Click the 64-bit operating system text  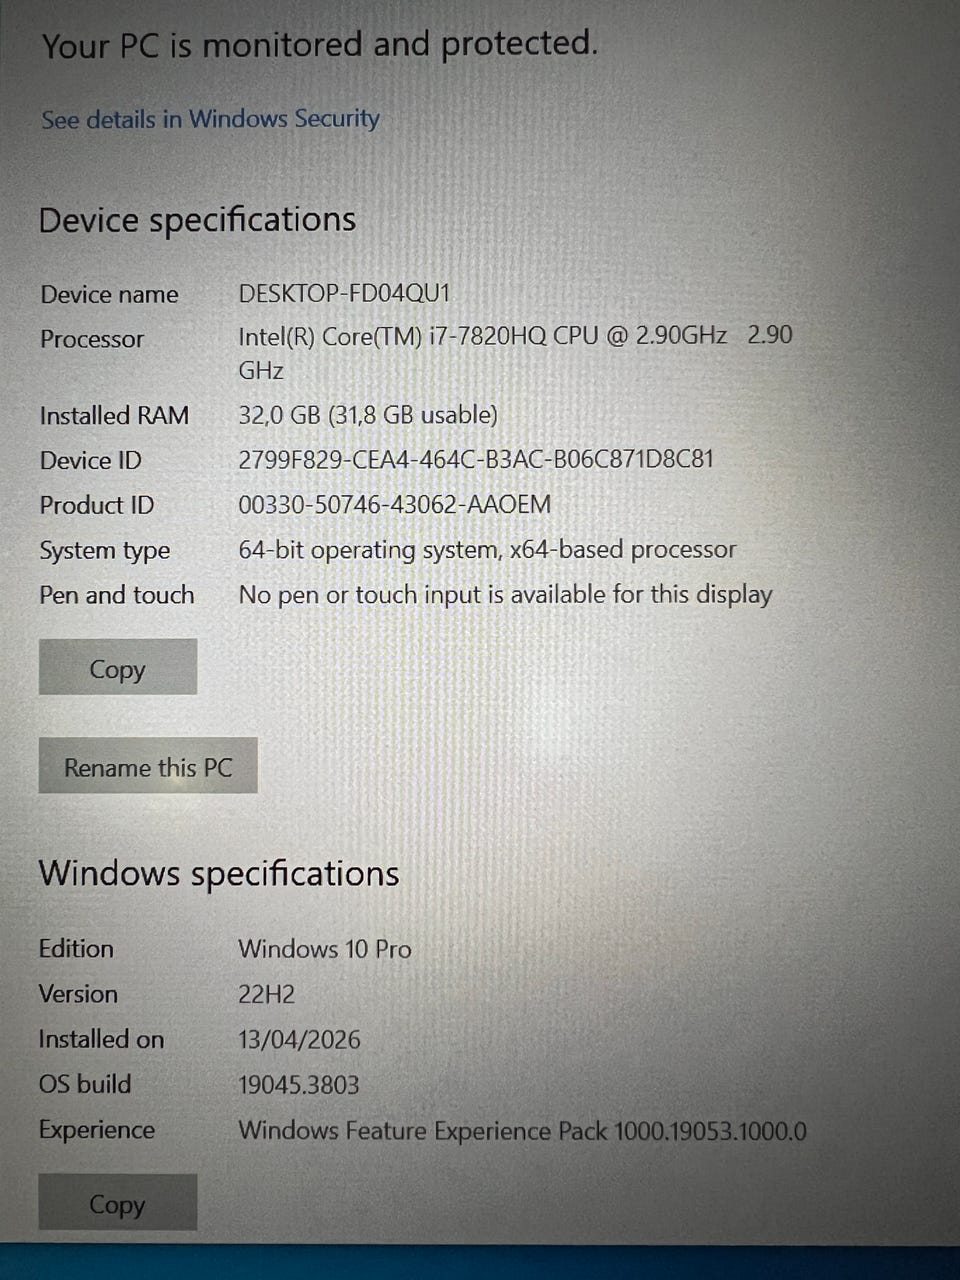(487, 550)
